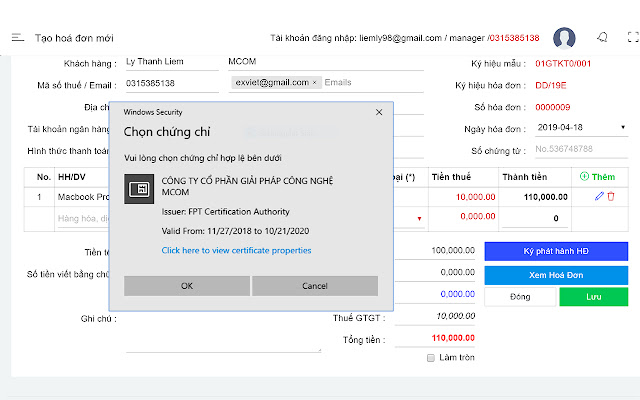
Task: Click the Macbook Pro item cell
Action: coord(83,197)
